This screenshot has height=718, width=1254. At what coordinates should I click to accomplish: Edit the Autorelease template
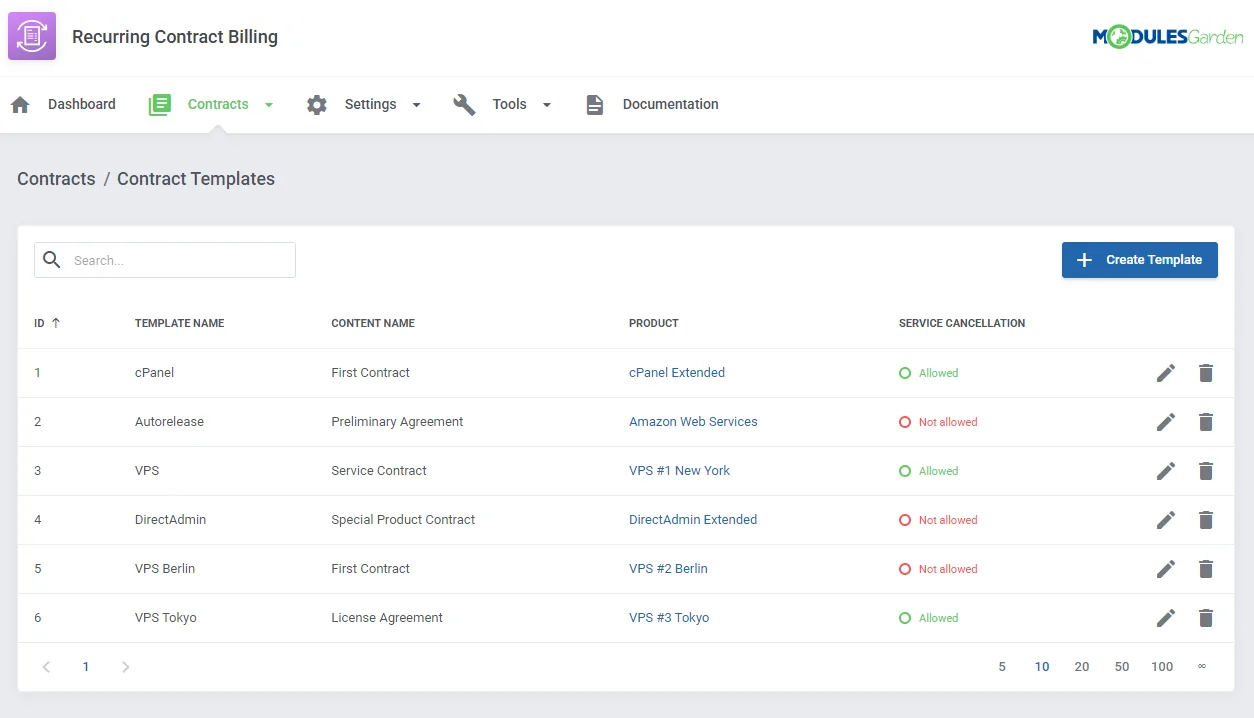tap(1166, 422)
